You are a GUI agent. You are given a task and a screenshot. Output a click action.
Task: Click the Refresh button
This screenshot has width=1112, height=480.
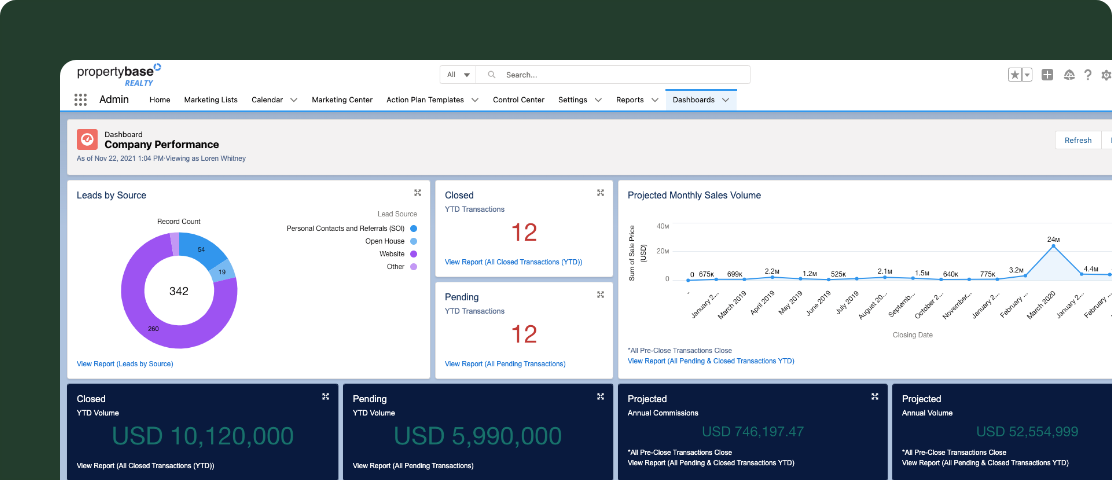pos(1077,140)
